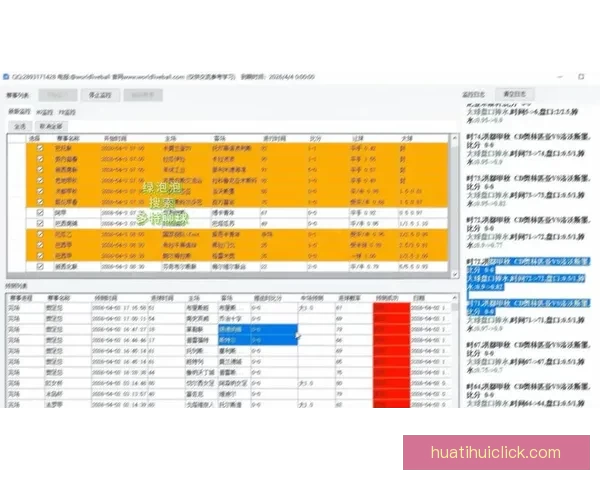Maximize the monitoring window
The image size is (600, 480).
581,77
